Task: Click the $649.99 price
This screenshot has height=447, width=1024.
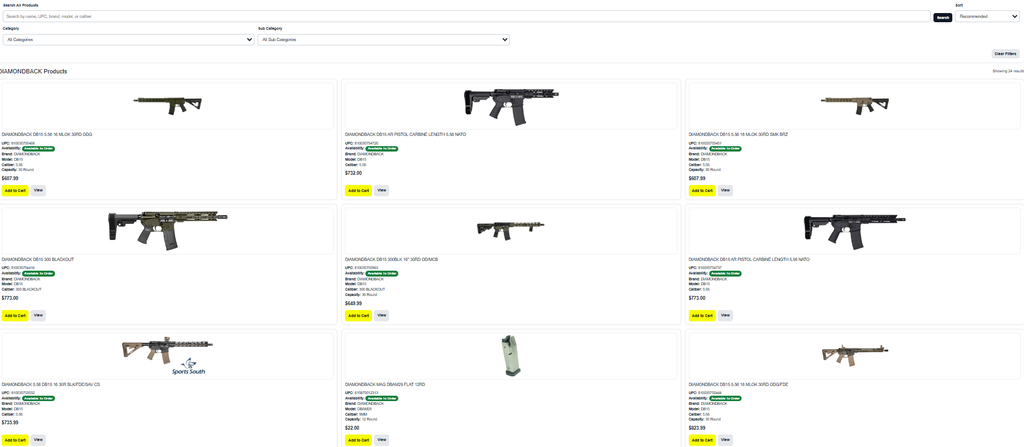Action: (353, 303)
